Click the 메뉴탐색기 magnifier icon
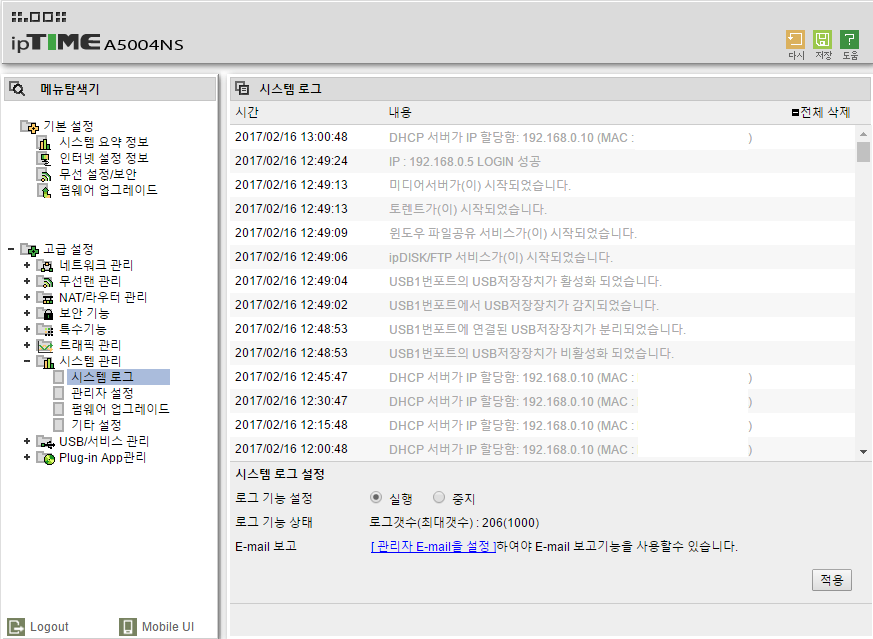 [17, 89]
